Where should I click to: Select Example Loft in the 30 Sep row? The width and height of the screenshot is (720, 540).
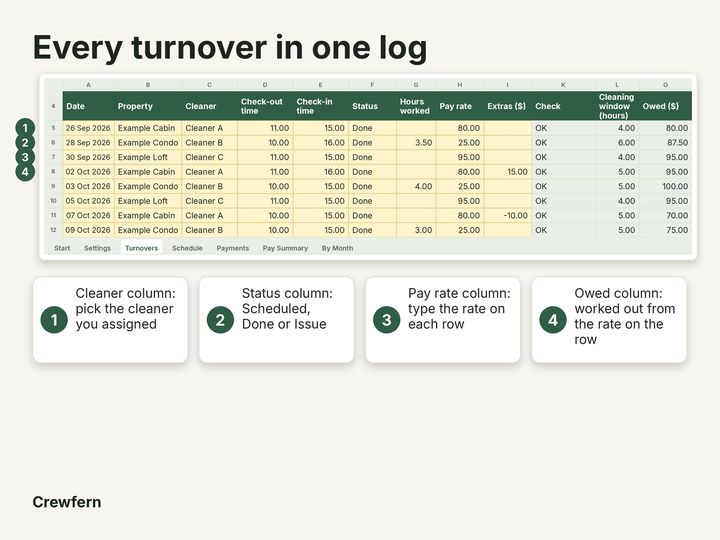(x=148, y=157)
